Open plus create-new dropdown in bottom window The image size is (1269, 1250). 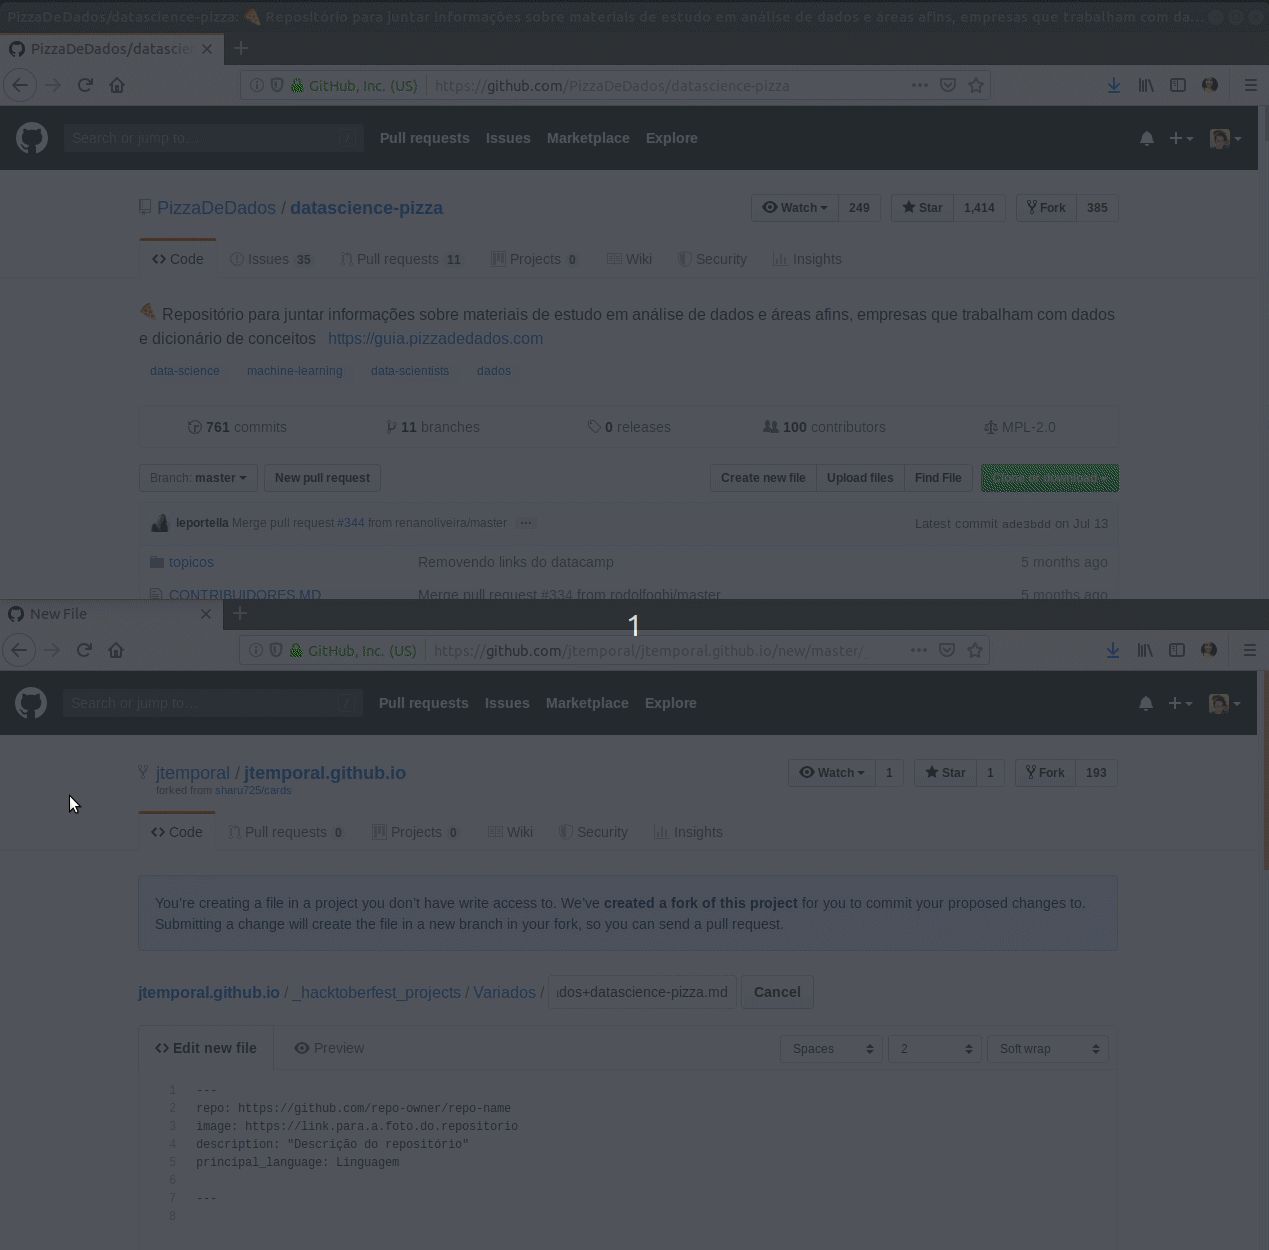click(1180, 703)
